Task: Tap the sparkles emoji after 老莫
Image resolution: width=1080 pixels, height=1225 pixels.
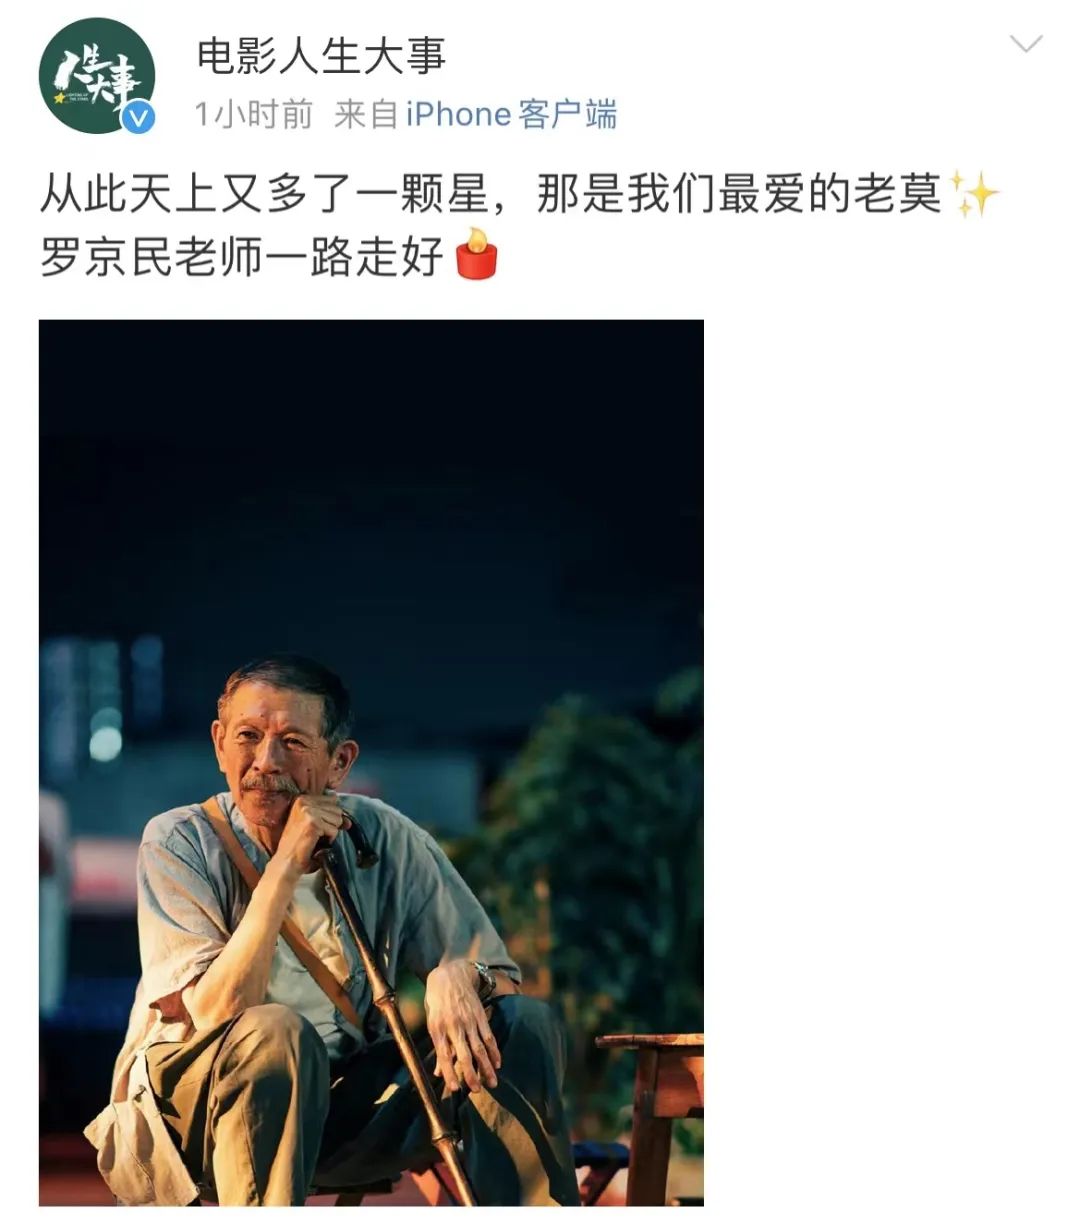Action: (973, 193)
